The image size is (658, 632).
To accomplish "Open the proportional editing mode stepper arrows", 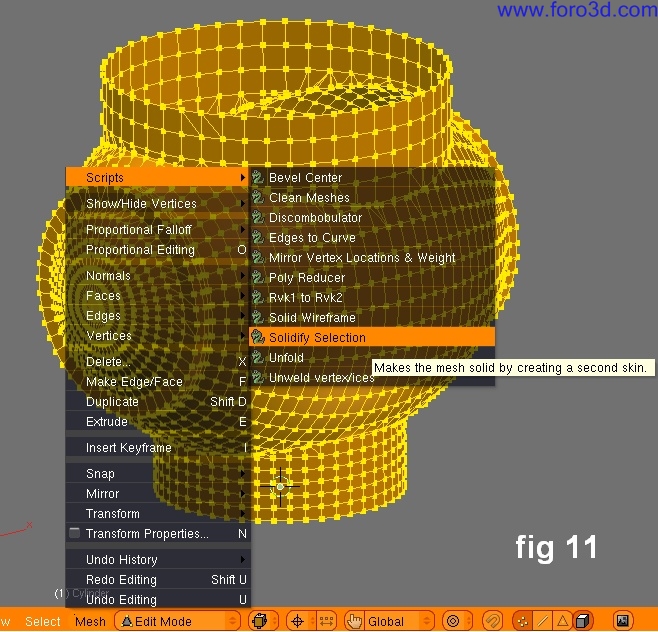I will [x=468, y=621].
